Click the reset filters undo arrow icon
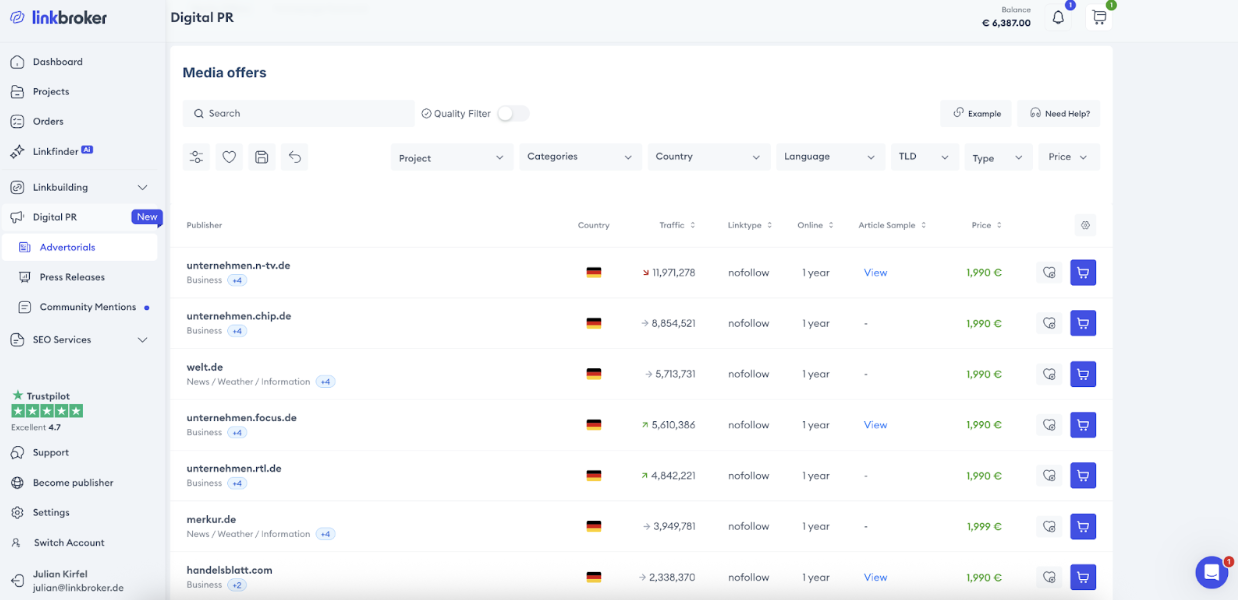The width and height of the screenshot is (1238, 600). point(294,157)
